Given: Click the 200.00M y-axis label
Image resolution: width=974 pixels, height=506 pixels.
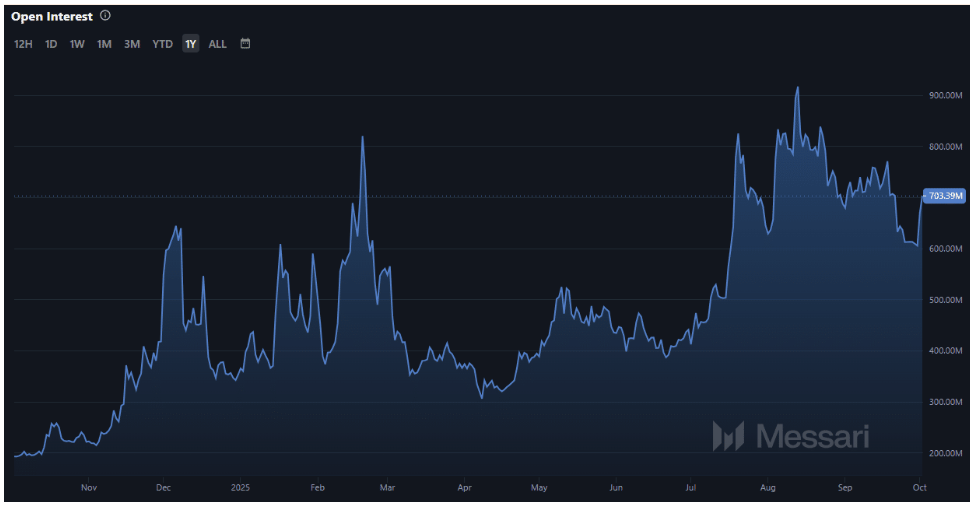Looking at the screenshot, I should tap(946, 454).
